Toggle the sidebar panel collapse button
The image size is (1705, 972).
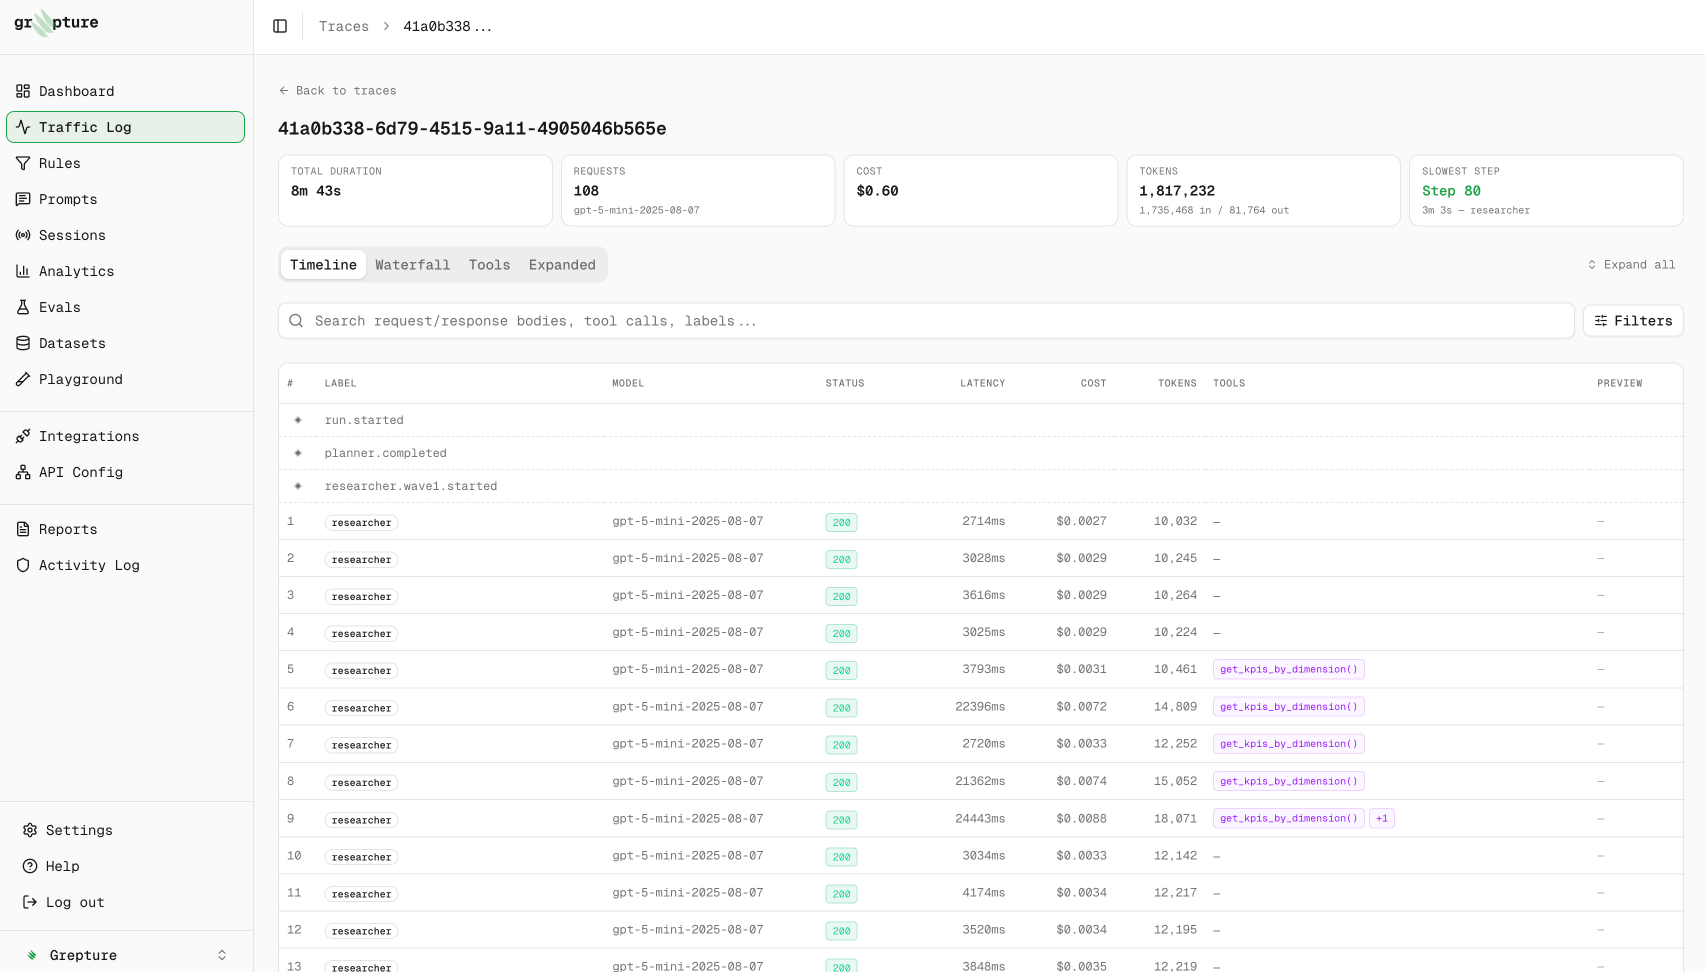(280, 26)
